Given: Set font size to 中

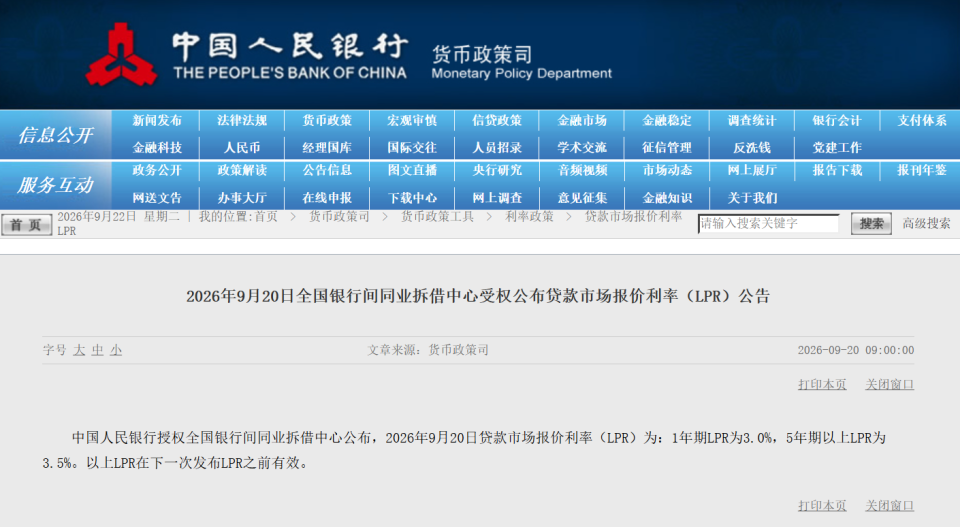Looking at the screenshot, I should click(x=97, y=350).
